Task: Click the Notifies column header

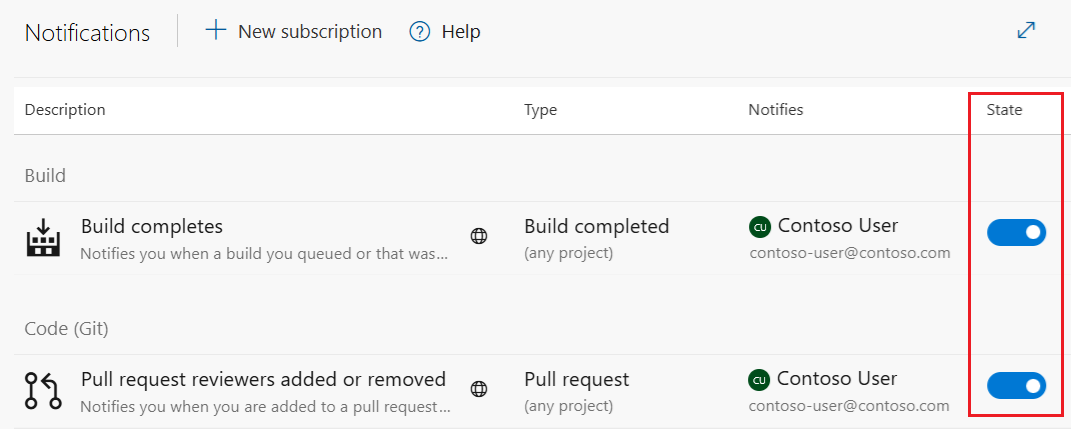Action: (775, 109)
